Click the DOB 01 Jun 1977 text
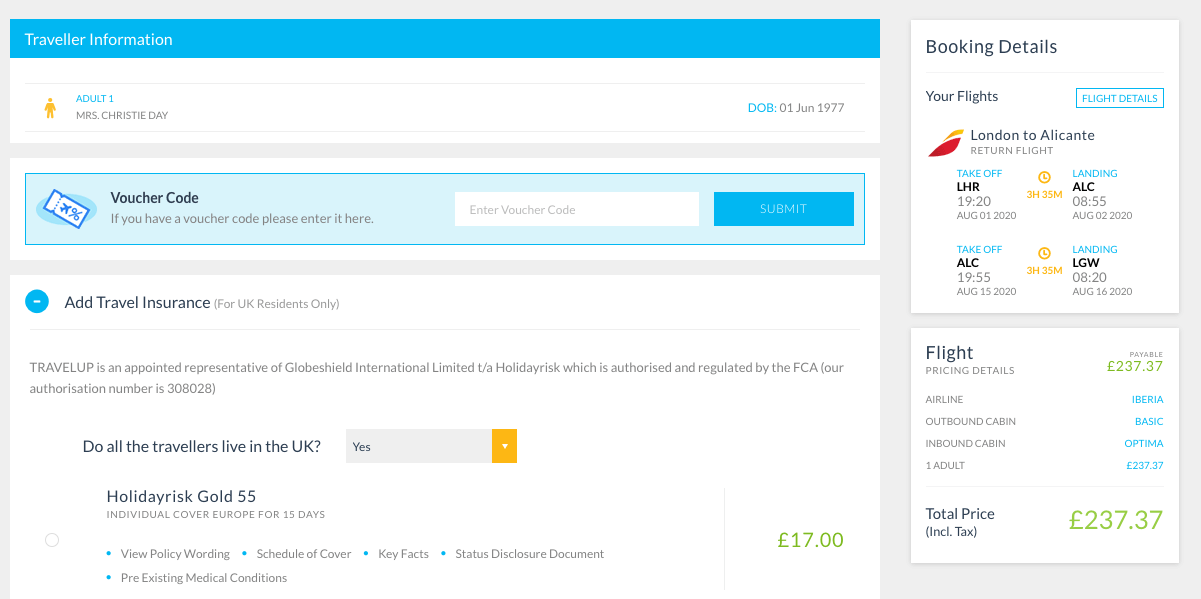 (x=796, y=108)
